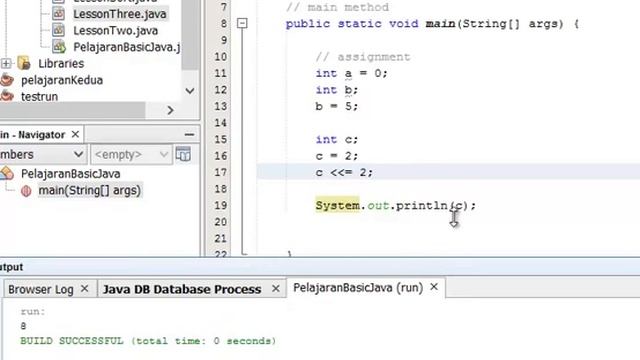
Task: Click the line 'b = 5;'
Action: (x=336, y=106)
